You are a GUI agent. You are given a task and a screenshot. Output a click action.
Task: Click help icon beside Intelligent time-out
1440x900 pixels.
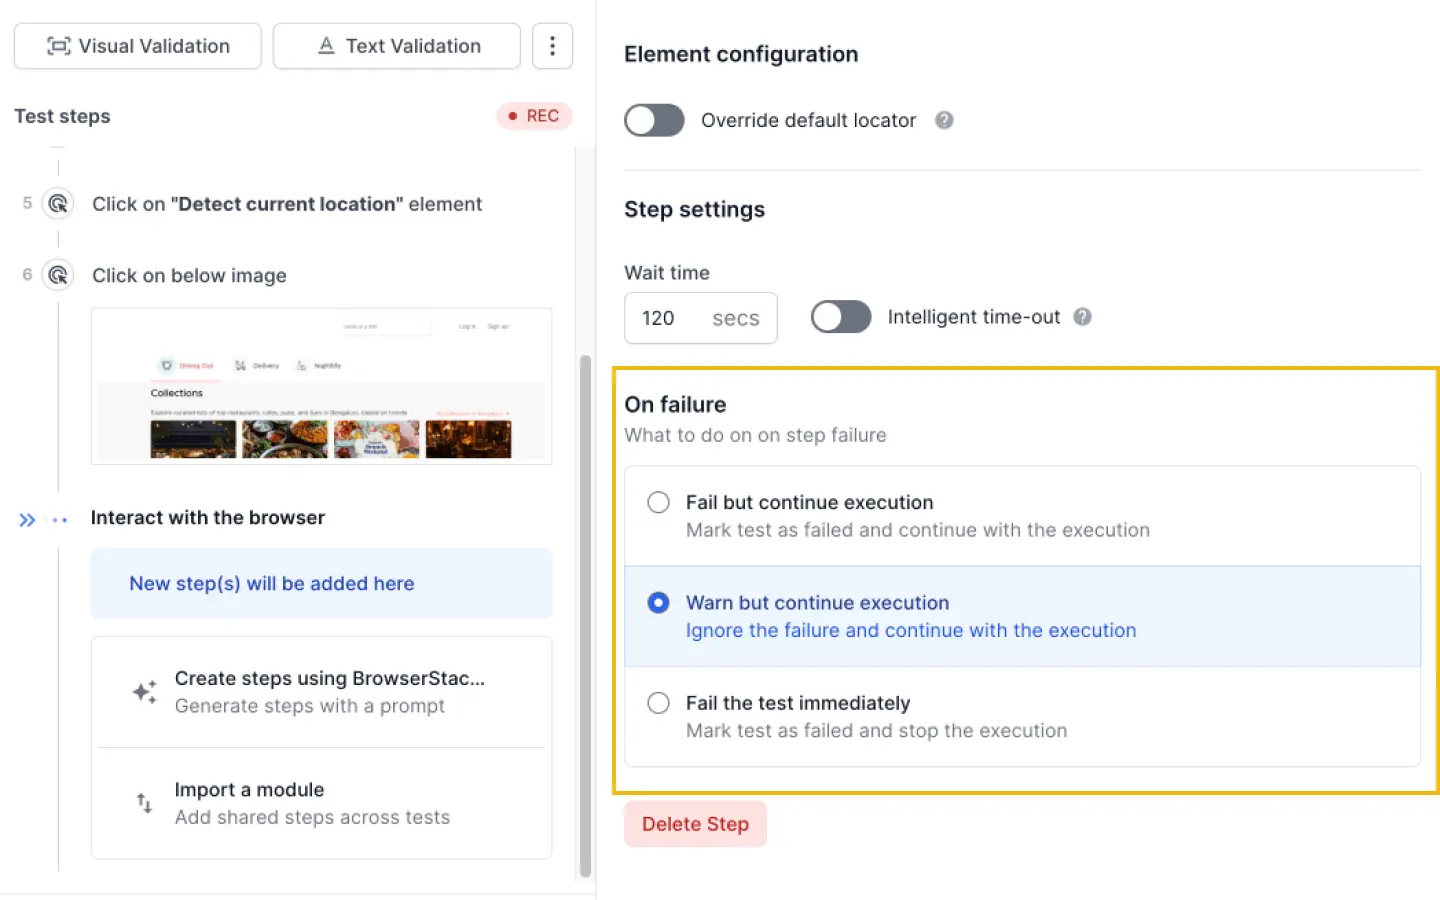pyautogui.click(x=1082, y=317)
